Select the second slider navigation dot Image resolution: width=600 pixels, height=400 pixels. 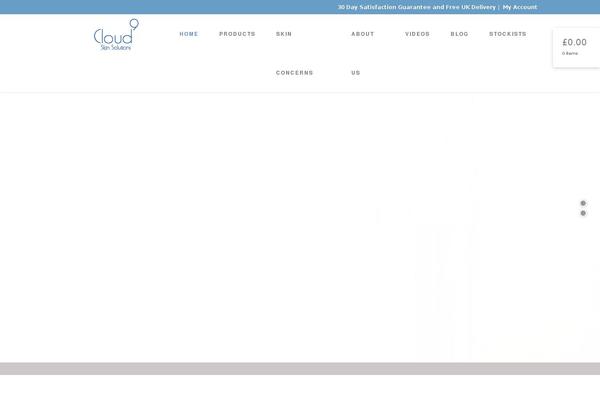tap(583, 213)
